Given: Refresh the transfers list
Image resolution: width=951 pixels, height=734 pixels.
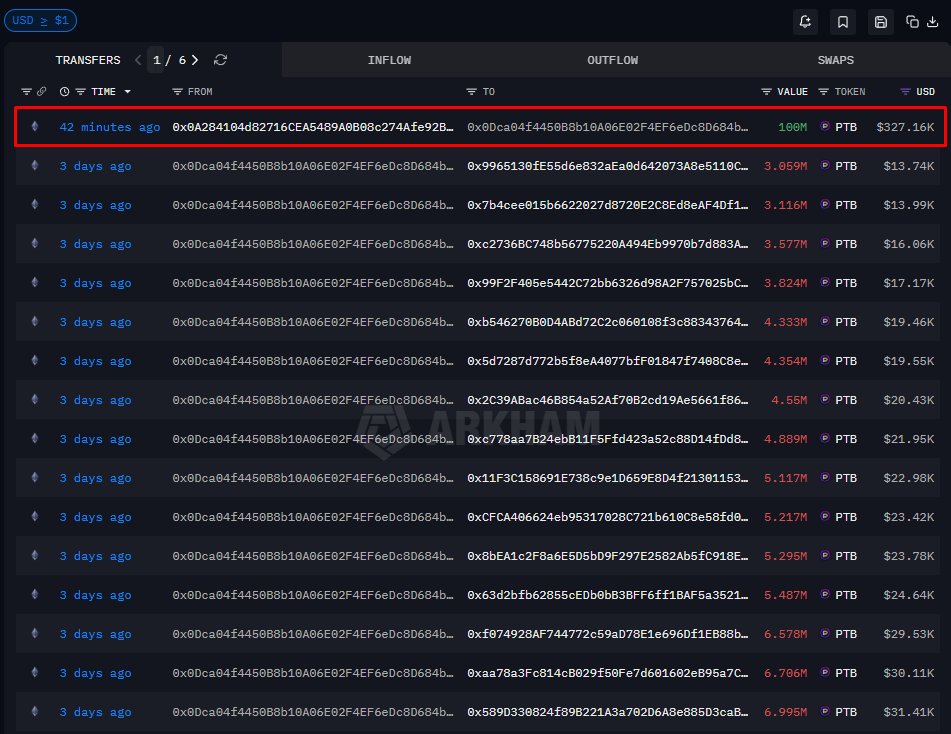Looking at the screenshot, I should (x=221, y=60).
